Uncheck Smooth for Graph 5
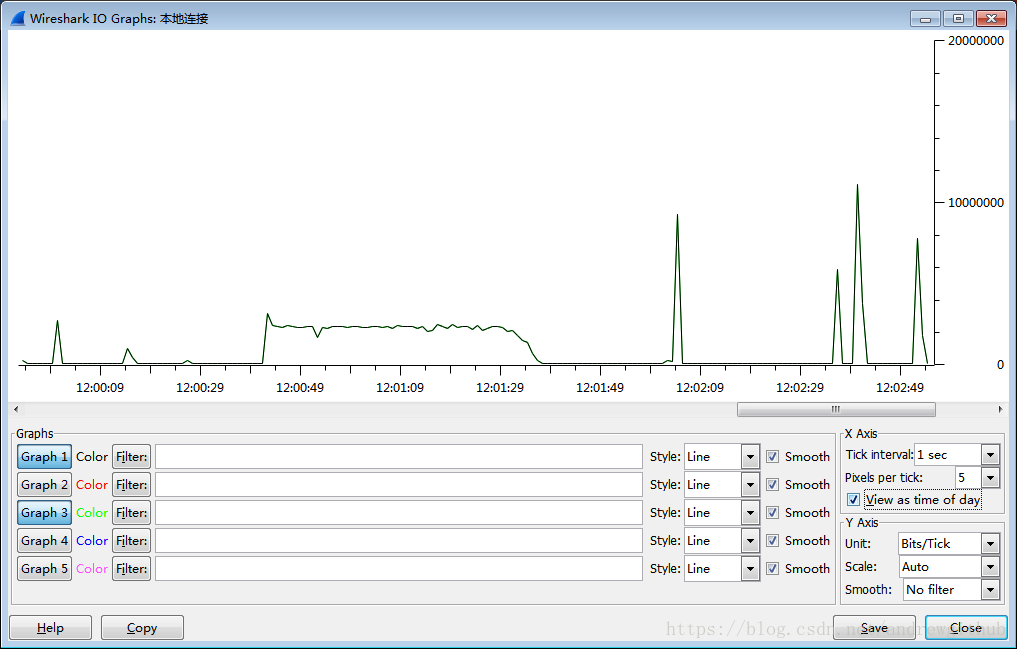The width and height of the screenshot is (1017, 649). (772, 569)
